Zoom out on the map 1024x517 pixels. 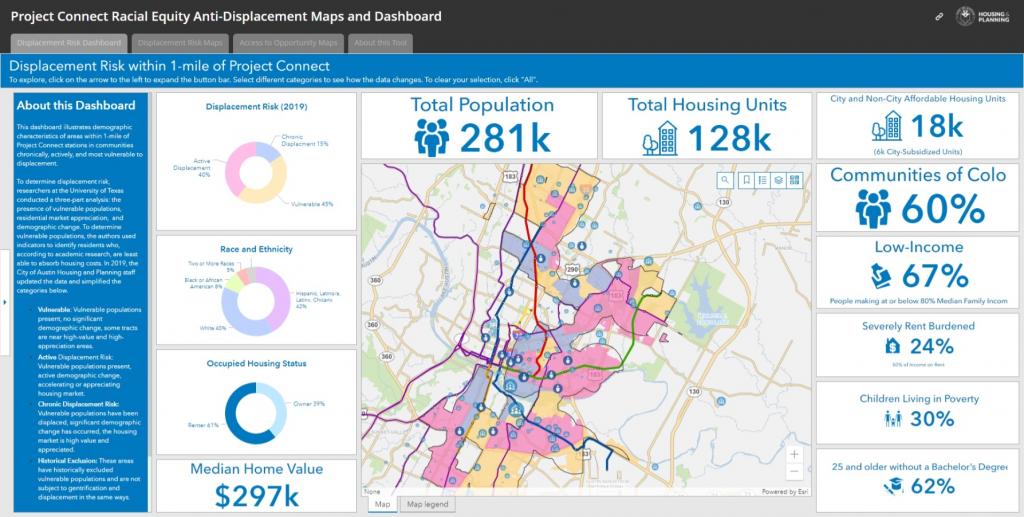793,471
